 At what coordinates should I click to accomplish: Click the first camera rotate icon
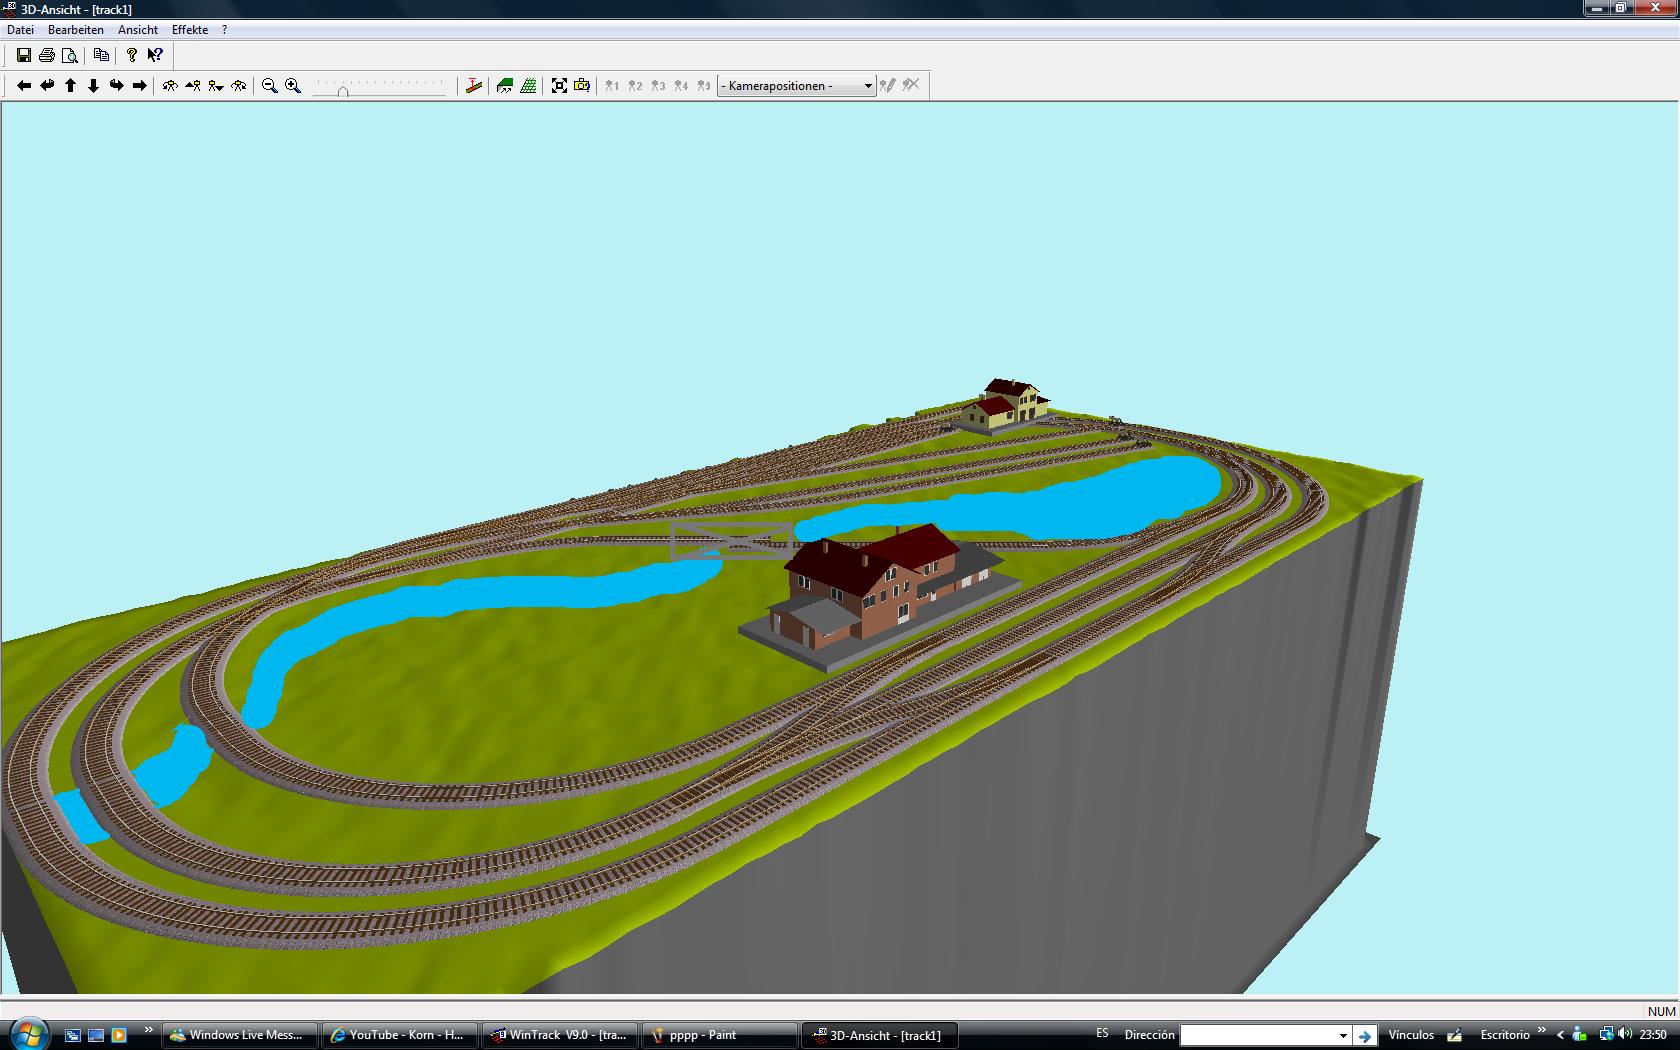click(x=170, y=86)
